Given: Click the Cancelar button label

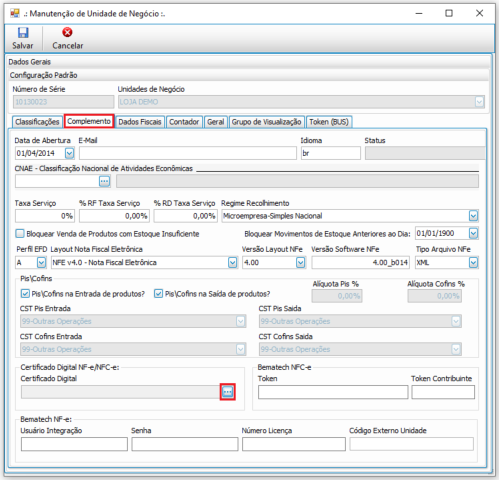Looking at the screenshot, I should (68, 46).
